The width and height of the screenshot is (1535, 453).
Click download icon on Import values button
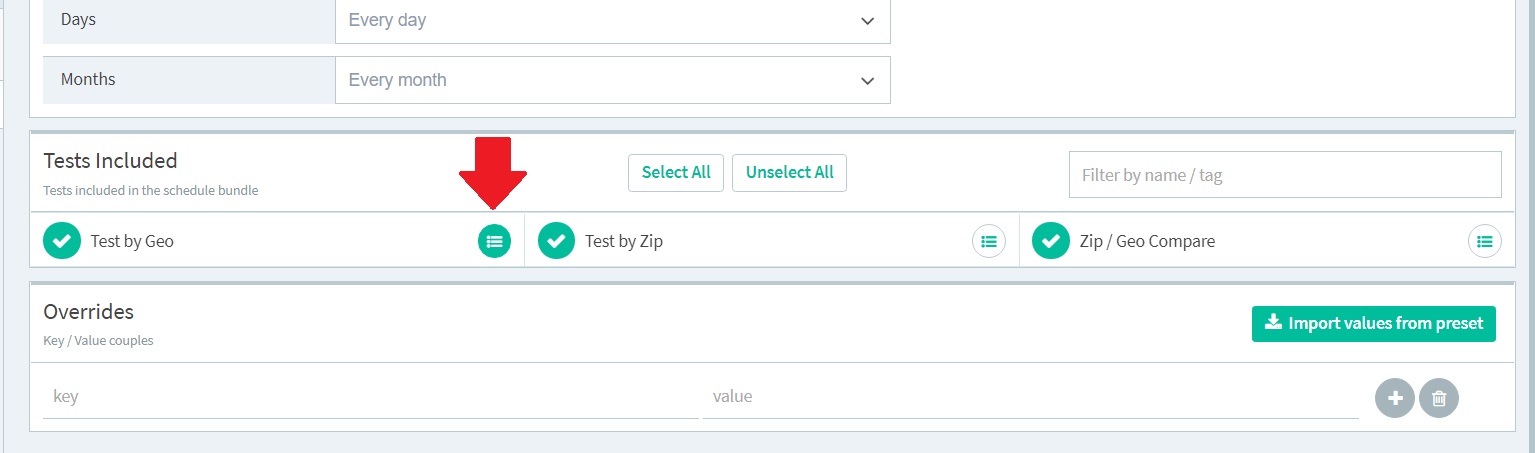tap(1273, 323)
